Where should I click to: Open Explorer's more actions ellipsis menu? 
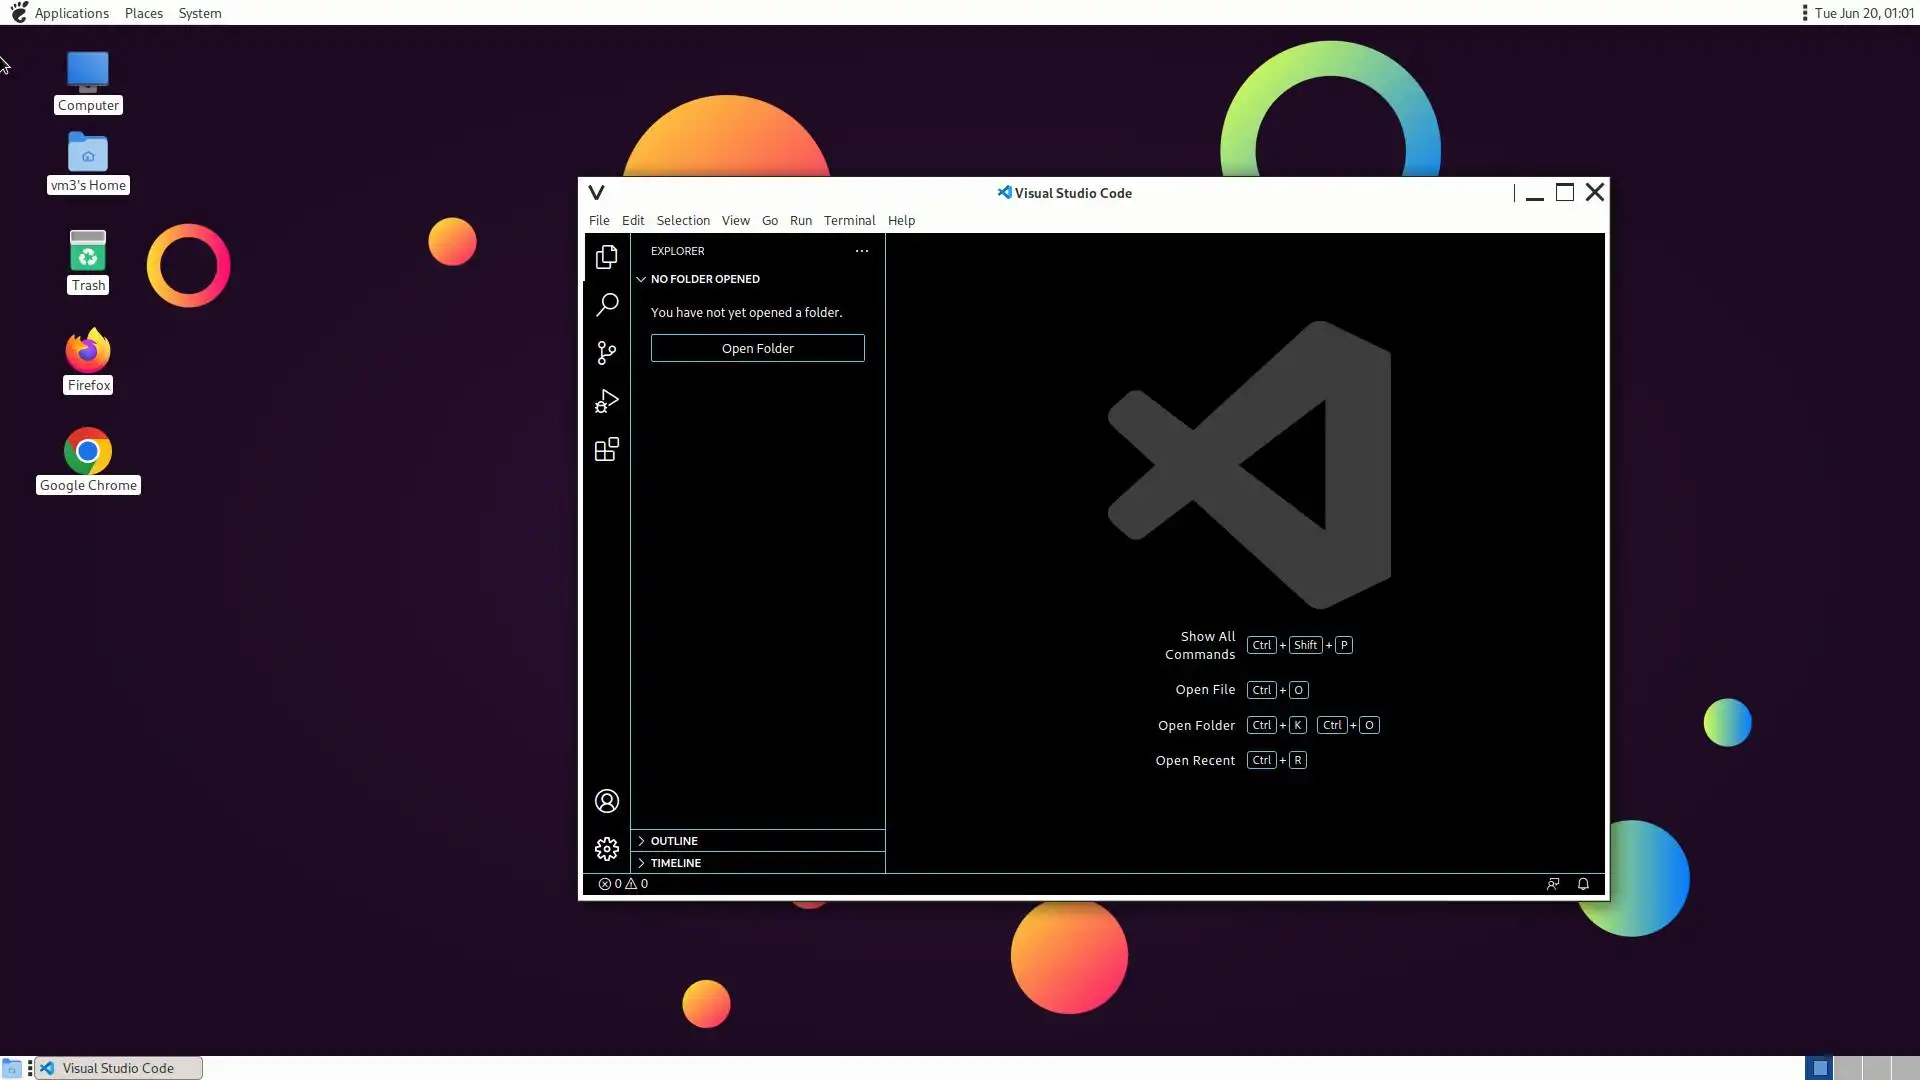(861, 251)
